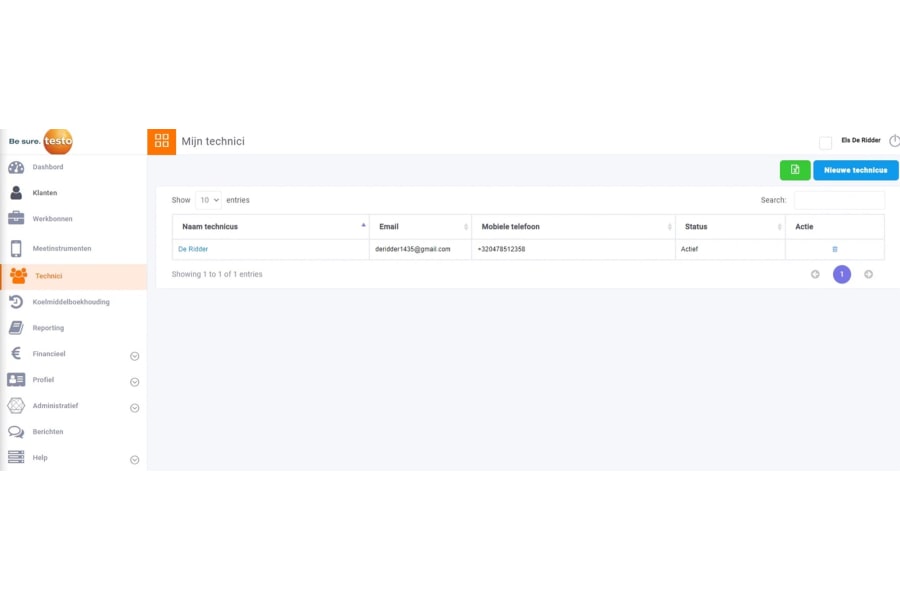Click the Klanten person icon
Screen dimensions: 900x600
pyautogui.click(x=16, y=193)
